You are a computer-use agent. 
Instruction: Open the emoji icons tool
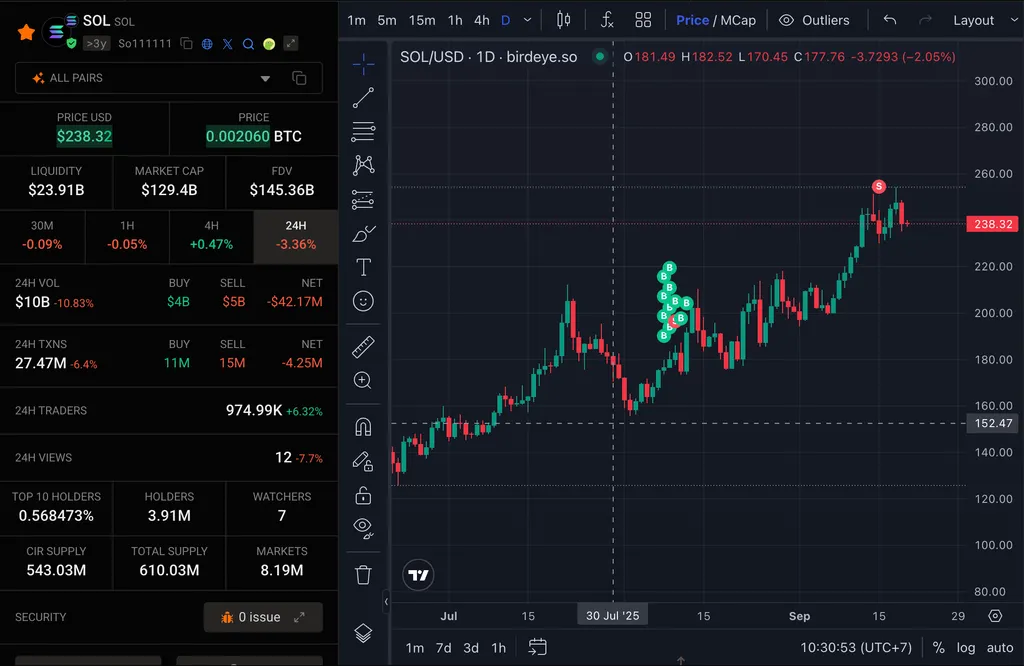click(363, 301)
